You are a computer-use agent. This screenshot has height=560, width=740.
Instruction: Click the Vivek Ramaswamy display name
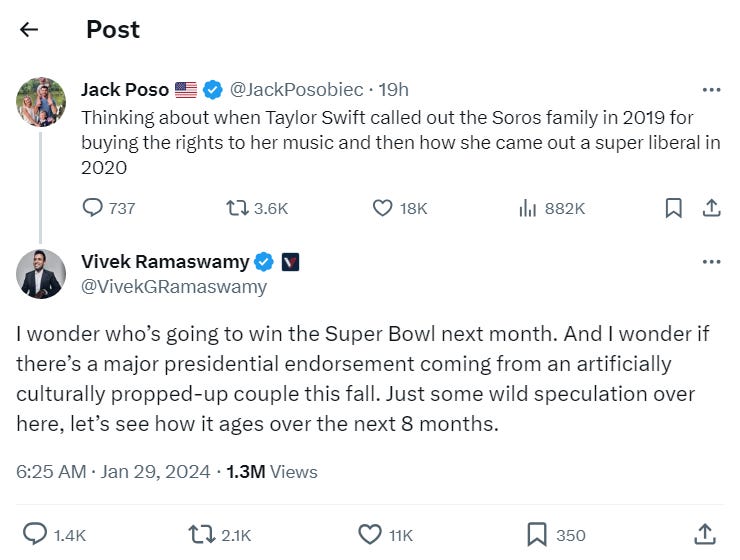point(164,262)
